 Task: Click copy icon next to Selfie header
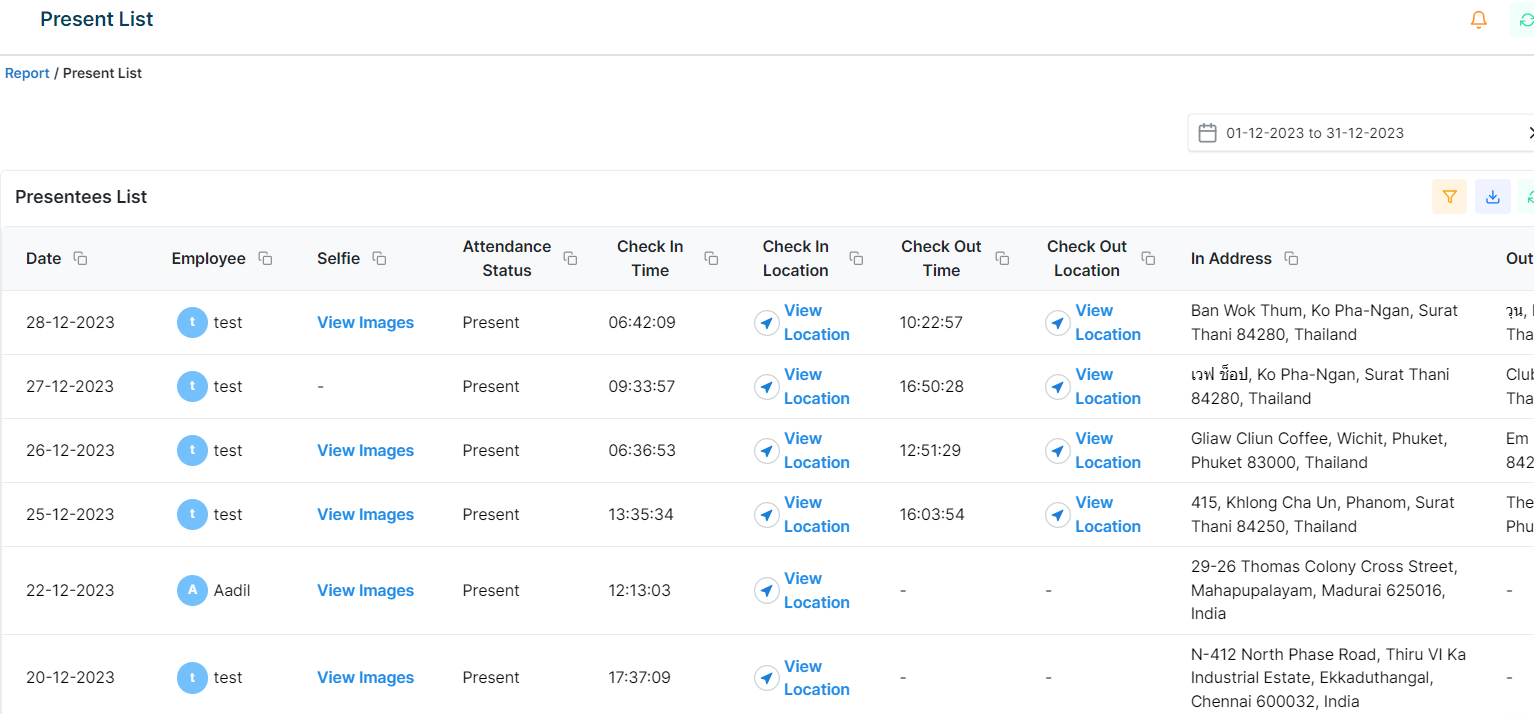pos(379,258)
